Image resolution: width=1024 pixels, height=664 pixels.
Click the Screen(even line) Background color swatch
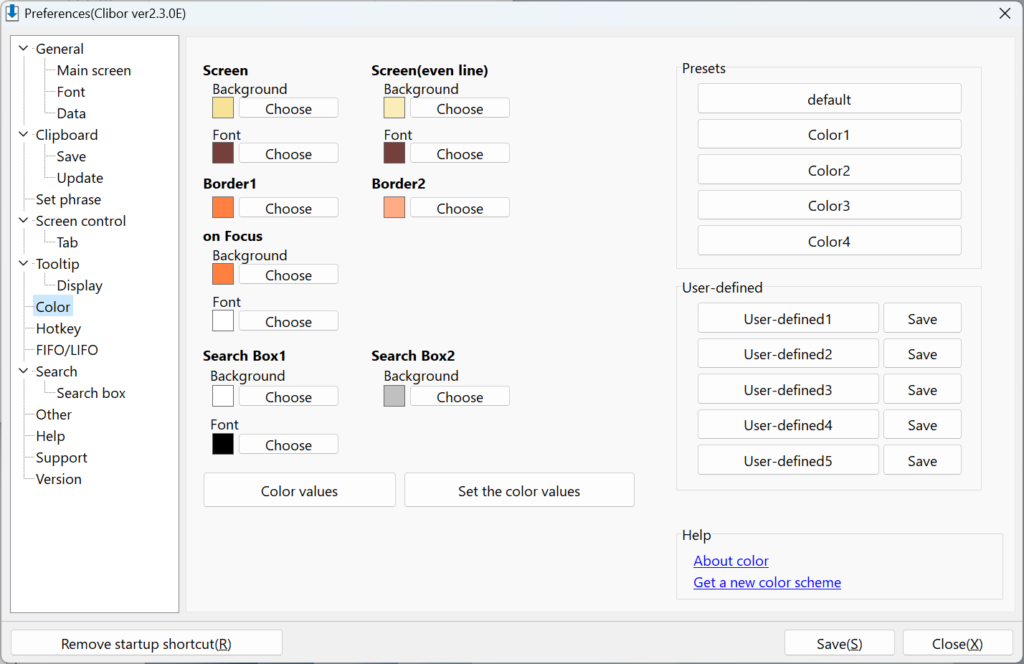394,108
